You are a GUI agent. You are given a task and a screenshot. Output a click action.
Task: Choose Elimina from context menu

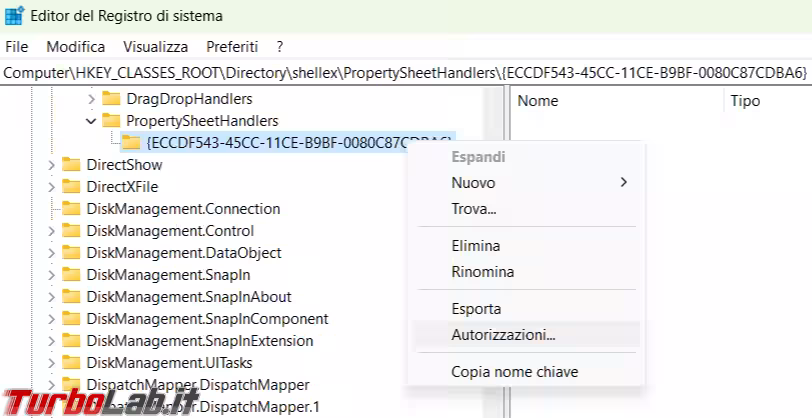(526, 246)
